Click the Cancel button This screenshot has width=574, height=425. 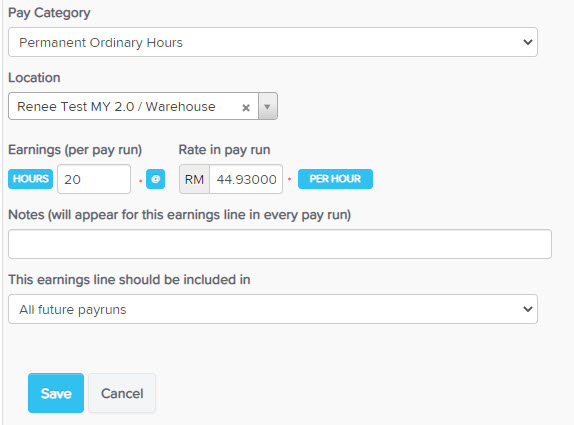click(x=122, y=393)
